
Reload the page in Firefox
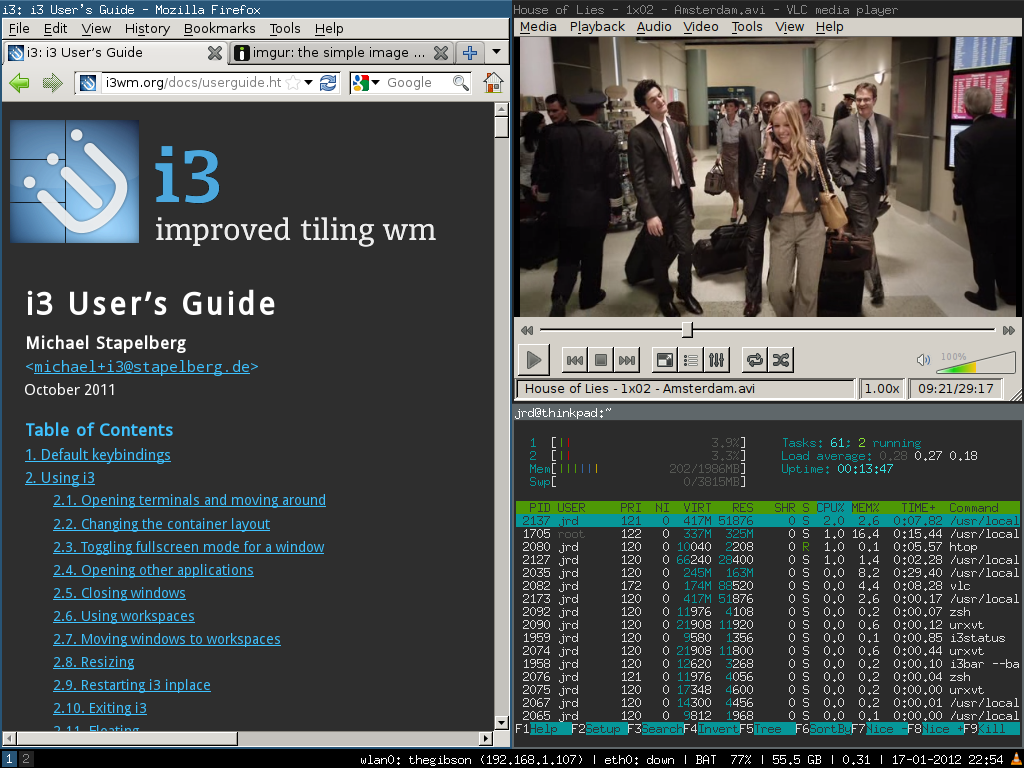pyautogui.click(x=328, y=83)
